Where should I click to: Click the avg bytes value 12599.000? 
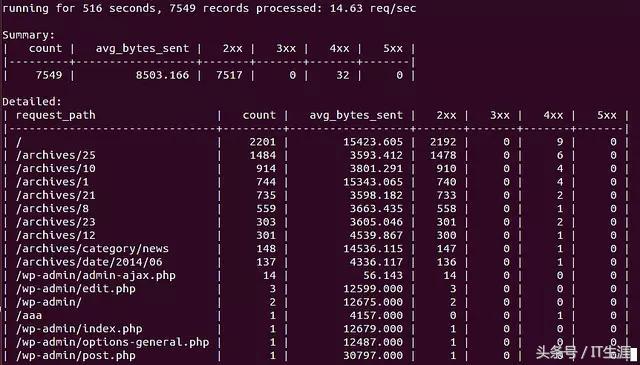click(x=373, y=289)
